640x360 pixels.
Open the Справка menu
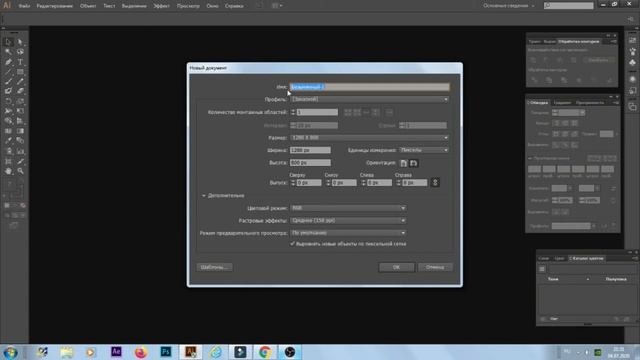click(234, 6)
